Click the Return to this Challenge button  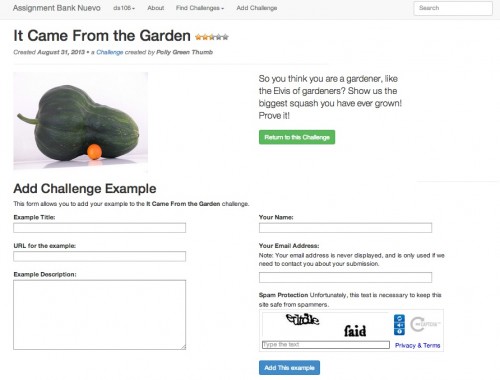coord(297,137)
